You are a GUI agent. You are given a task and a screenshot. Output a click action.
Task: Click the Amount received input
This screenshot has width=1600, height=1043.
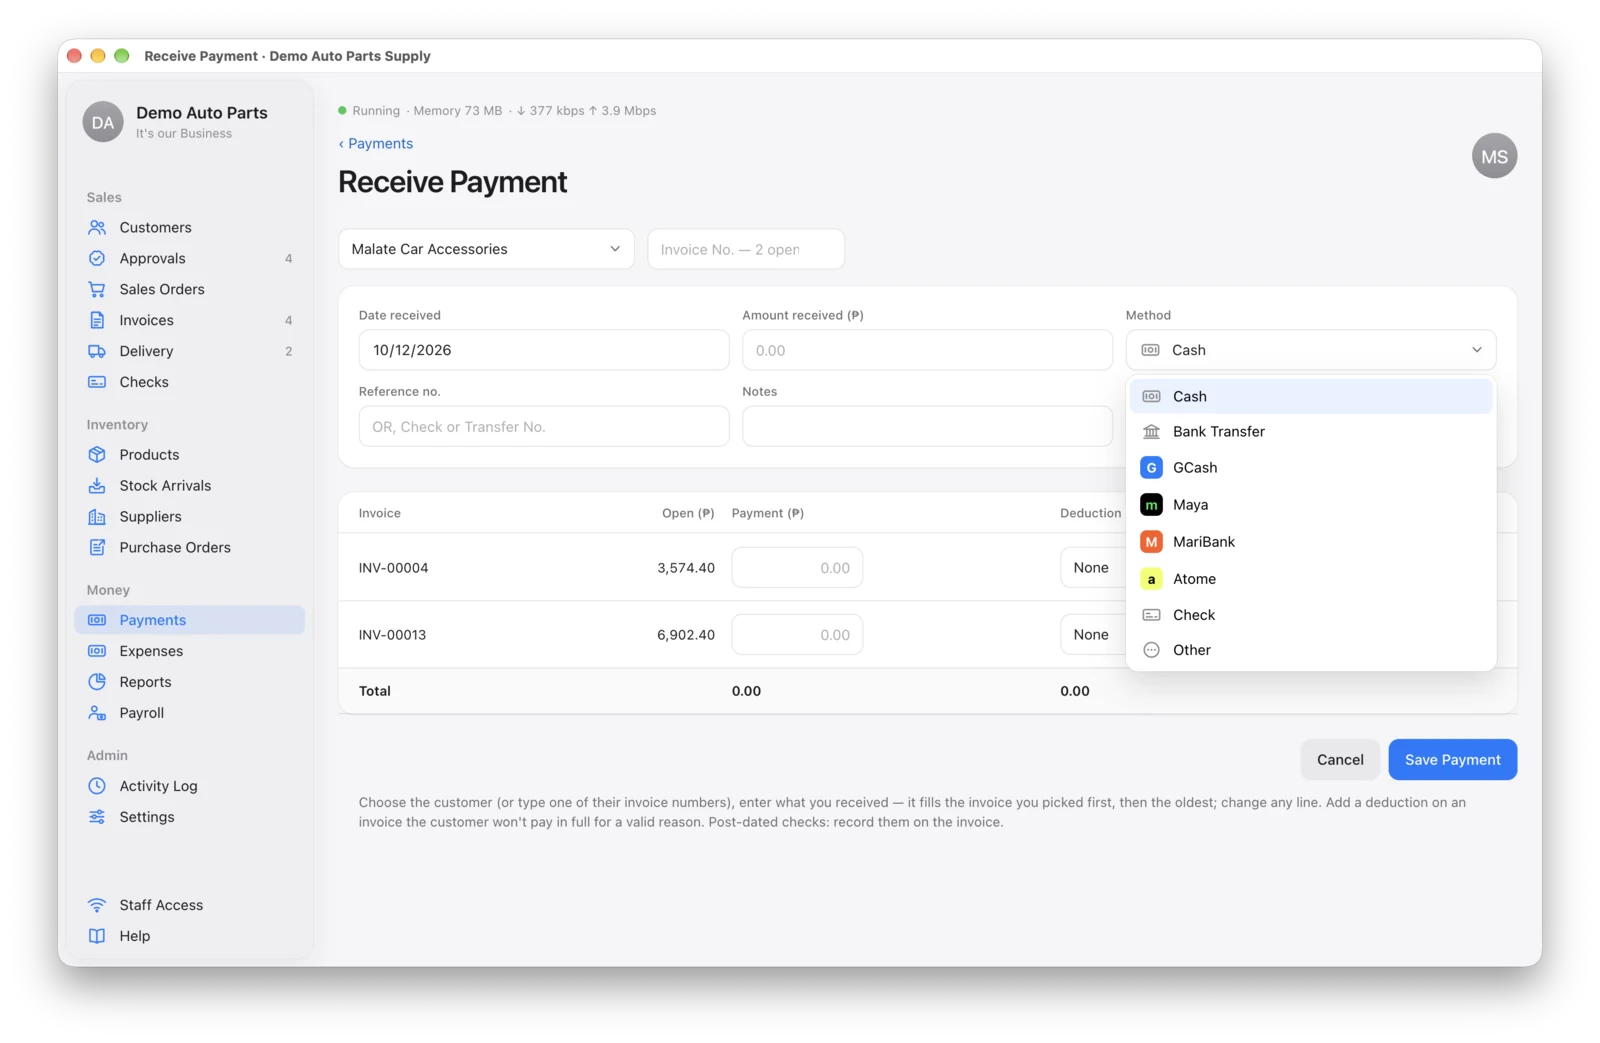[x=927, y=351]
